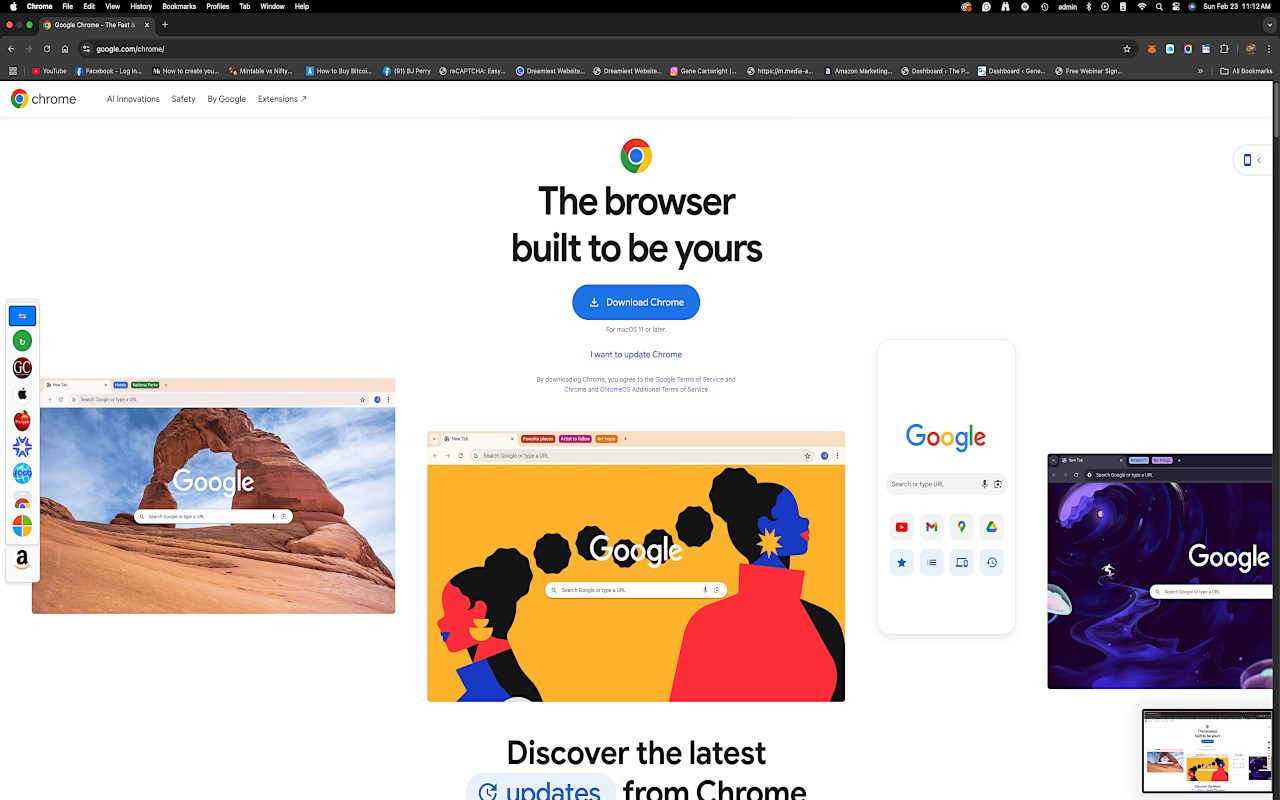The image size is (1280, 800).
Task: Open the Window menu
Action: click(272, 6)
